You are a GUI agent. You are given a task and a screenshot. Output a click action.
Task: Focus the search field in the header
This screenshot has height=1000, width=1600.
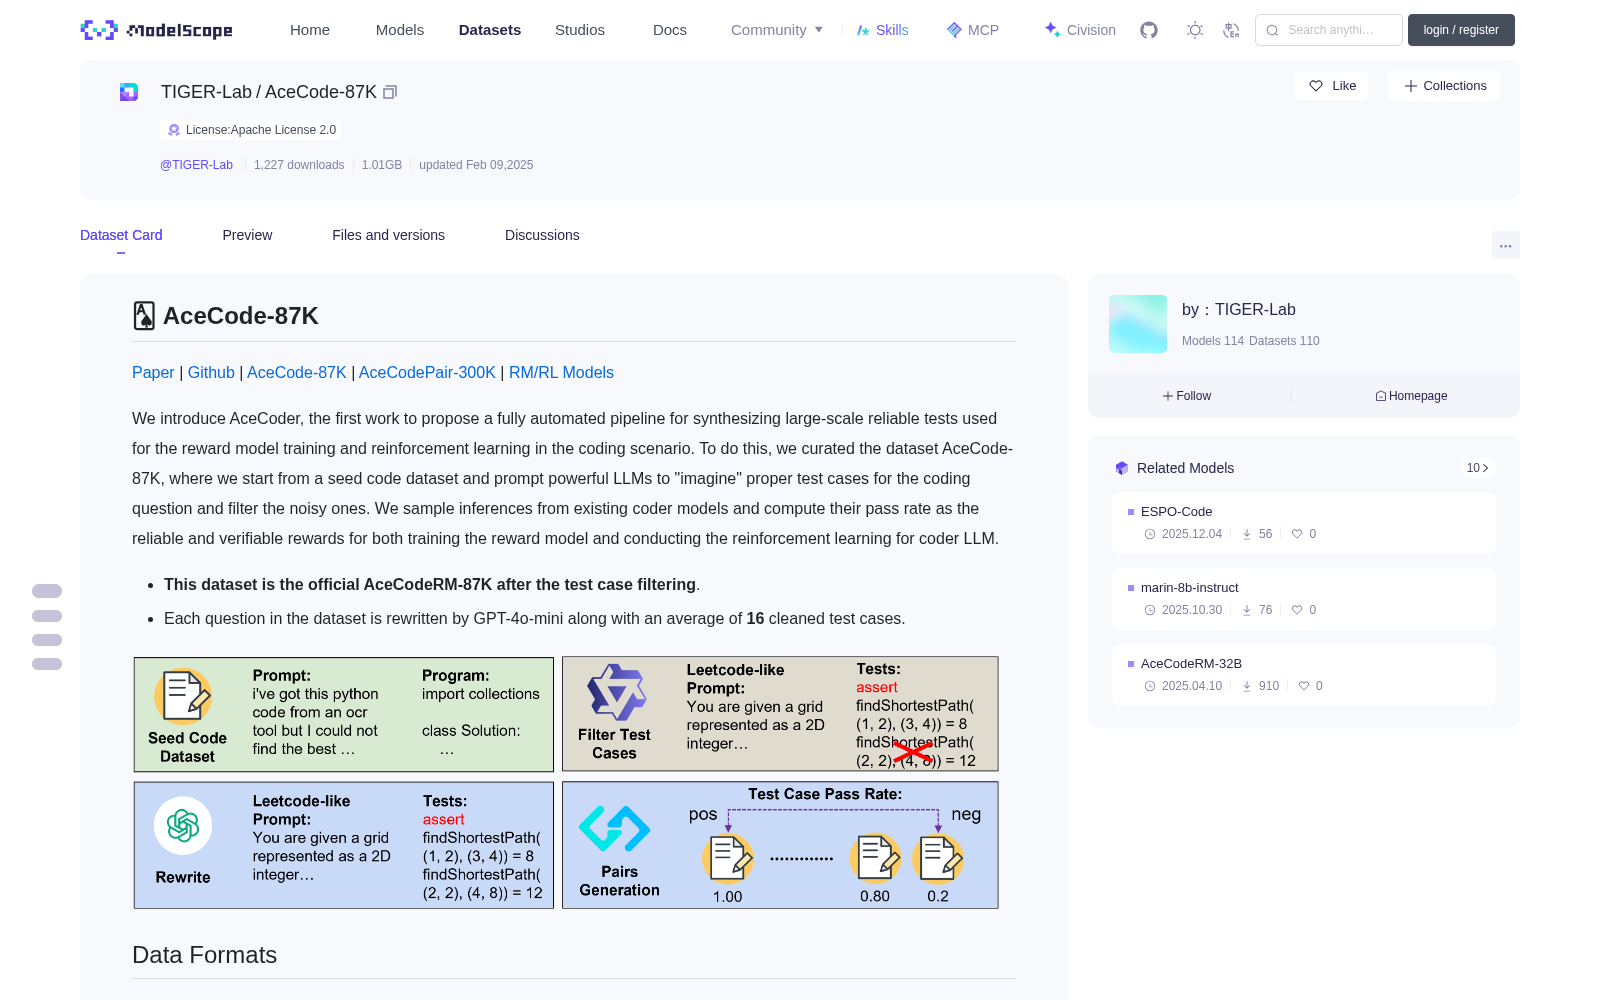(x=1329, y=30)
